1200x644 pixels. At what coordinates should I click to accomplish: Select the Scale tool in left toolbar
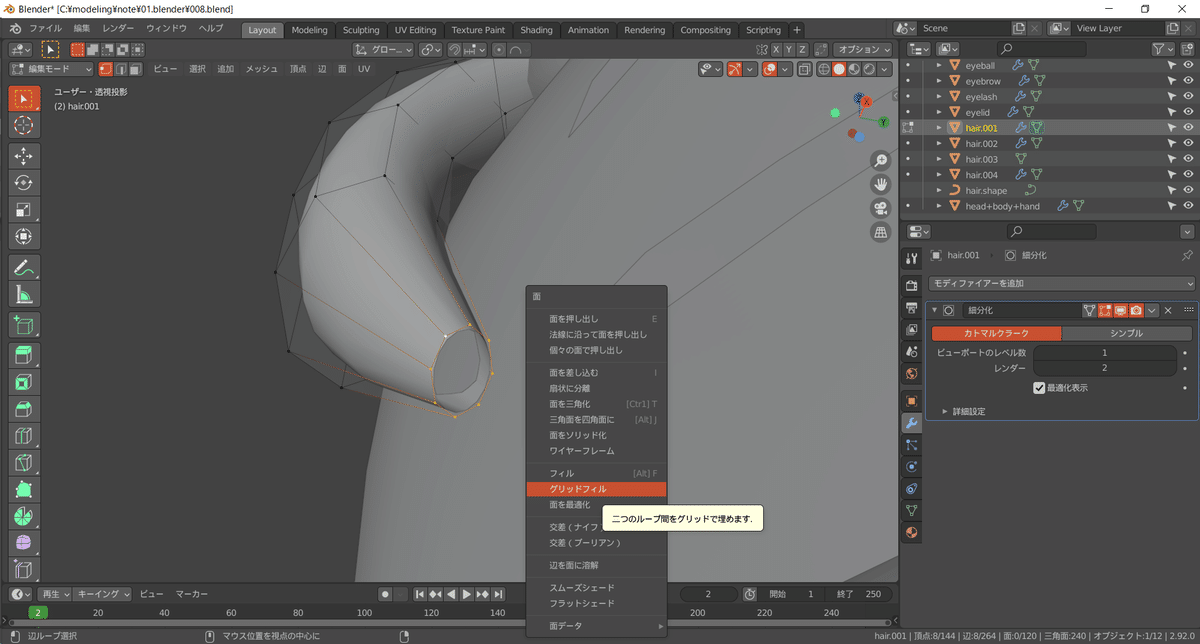point(24,210)
